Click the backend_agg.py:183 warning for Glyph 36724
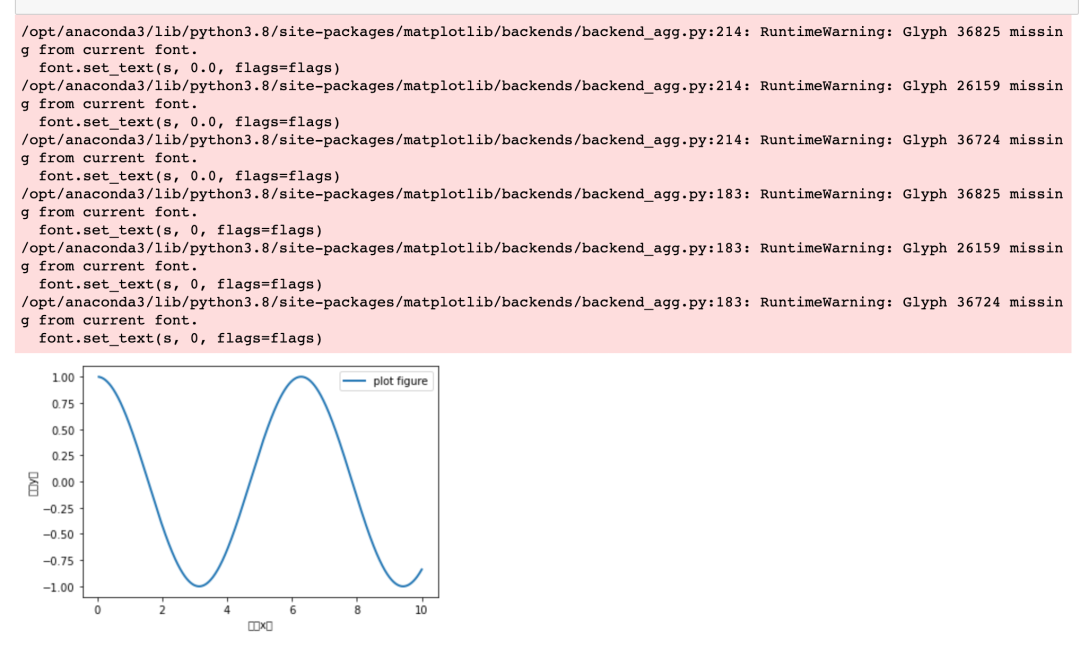1080x649 pixels. [542, 320]
